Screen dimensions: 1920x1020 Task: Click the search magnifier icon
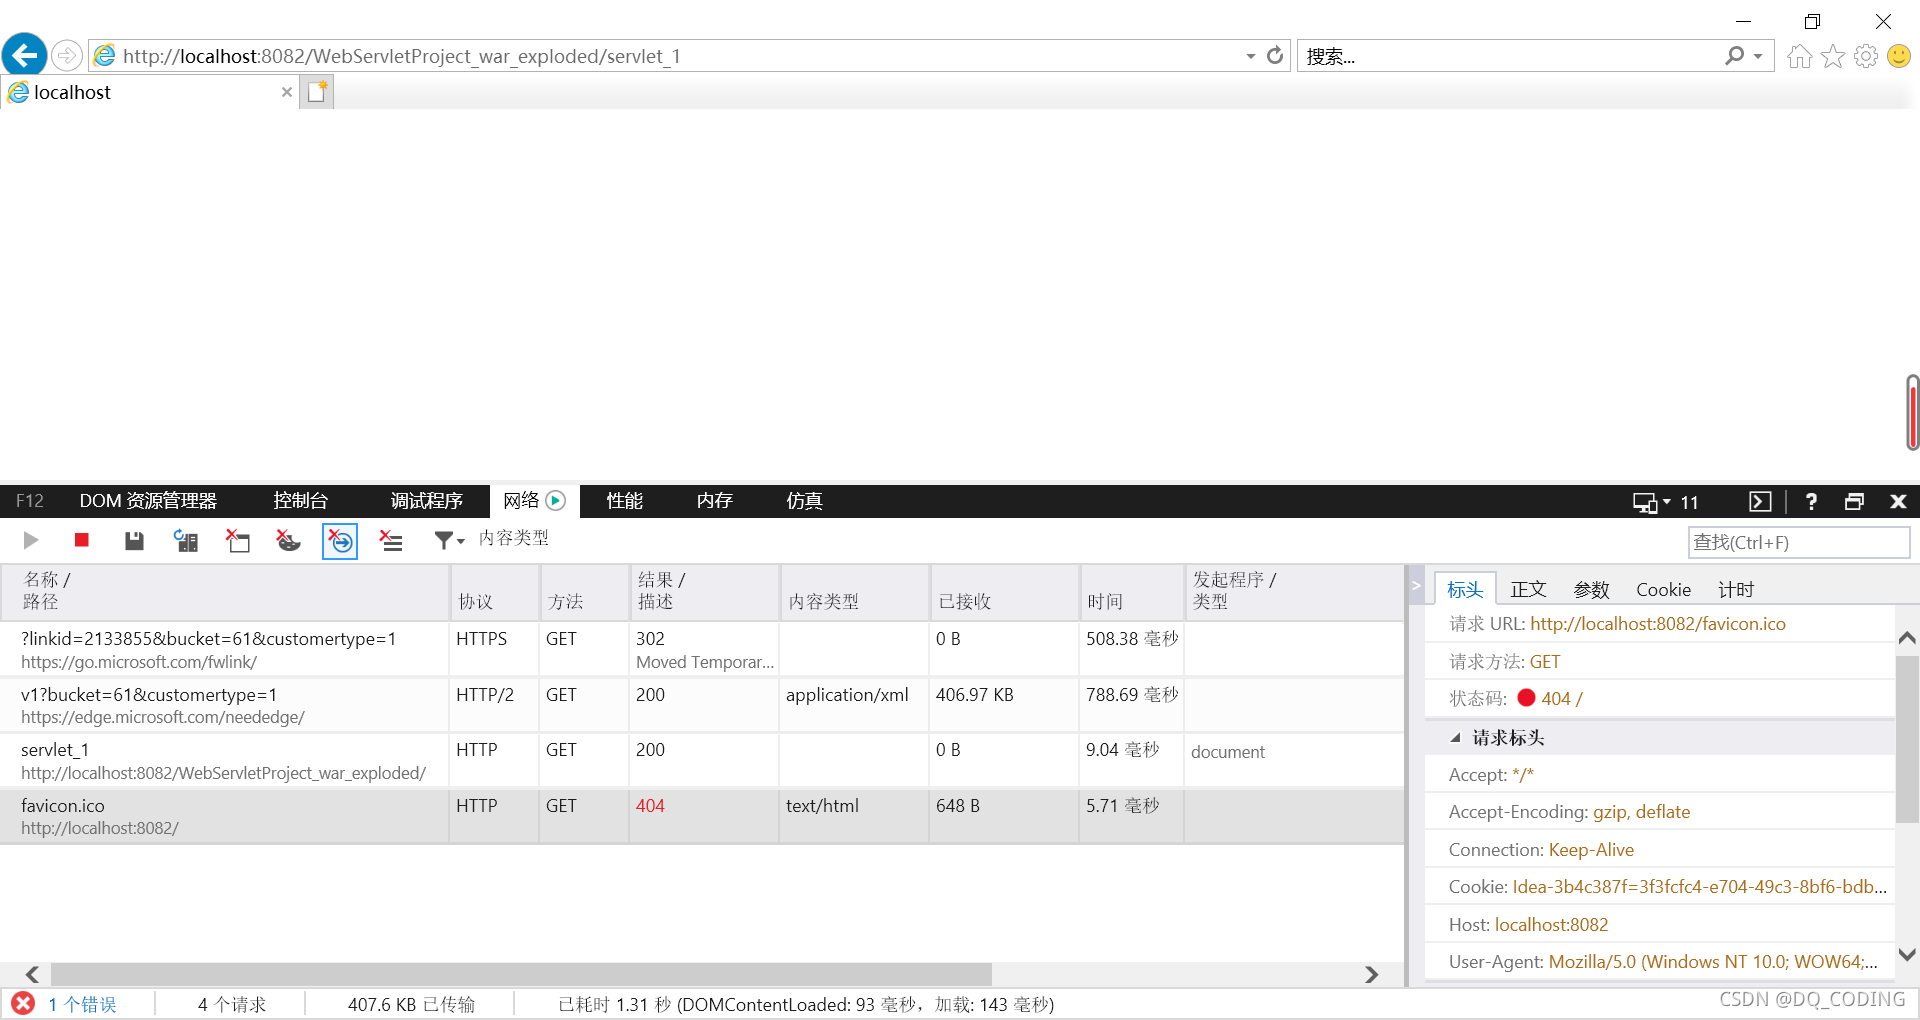[x=1735, y=56]
